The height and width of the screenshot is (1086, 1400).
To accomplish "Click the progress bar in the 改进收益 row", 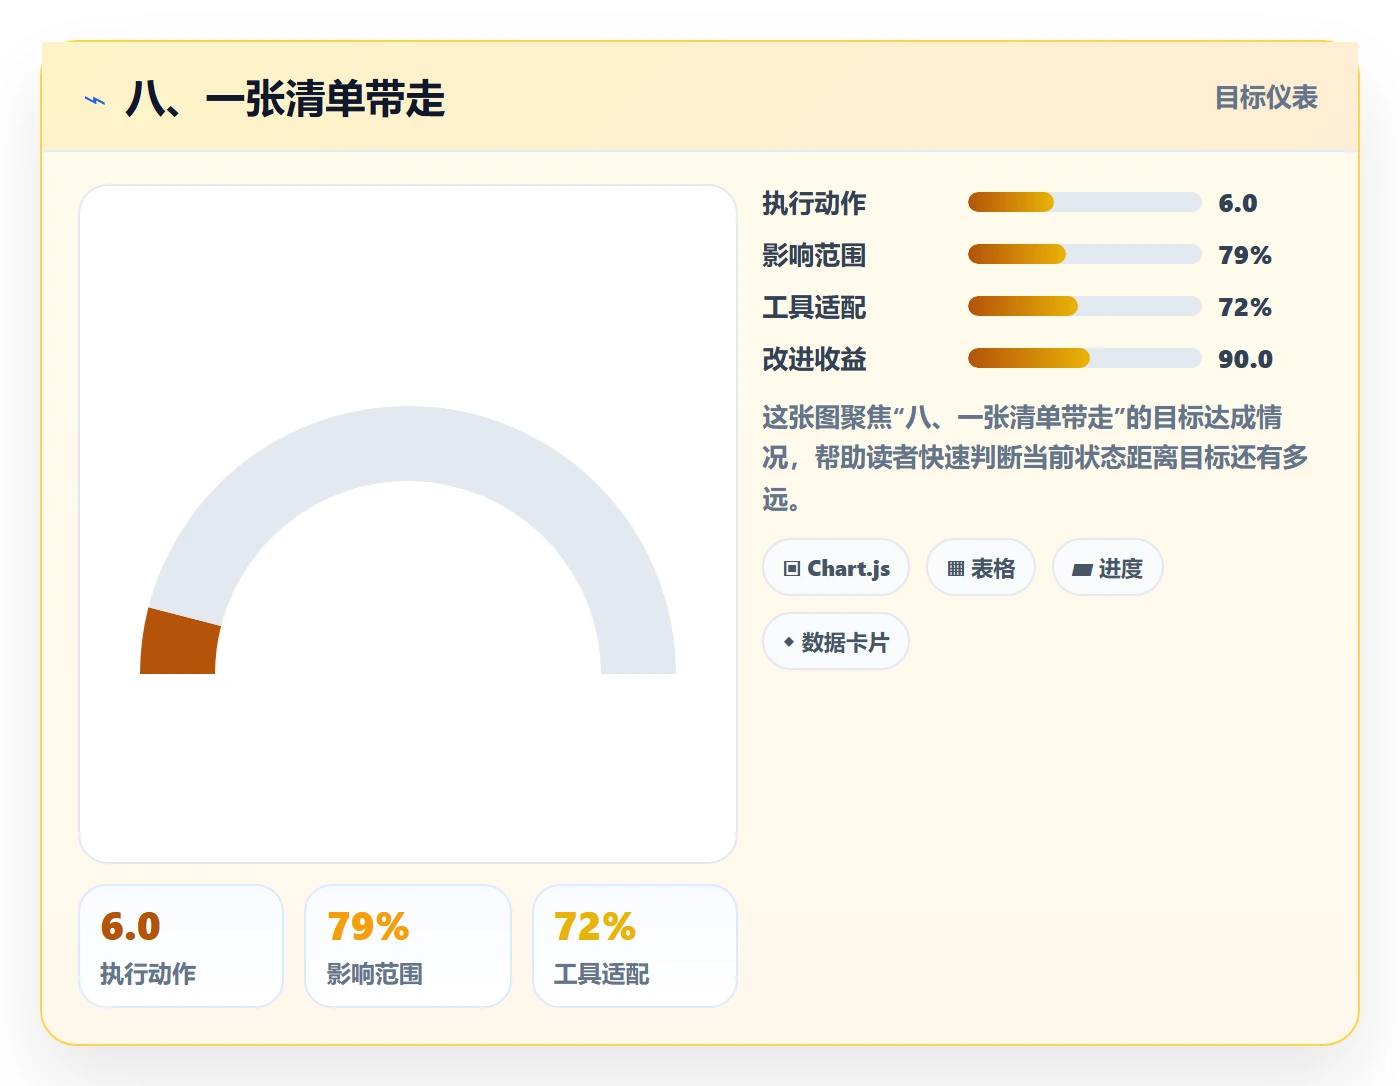I will (1084, 358).
